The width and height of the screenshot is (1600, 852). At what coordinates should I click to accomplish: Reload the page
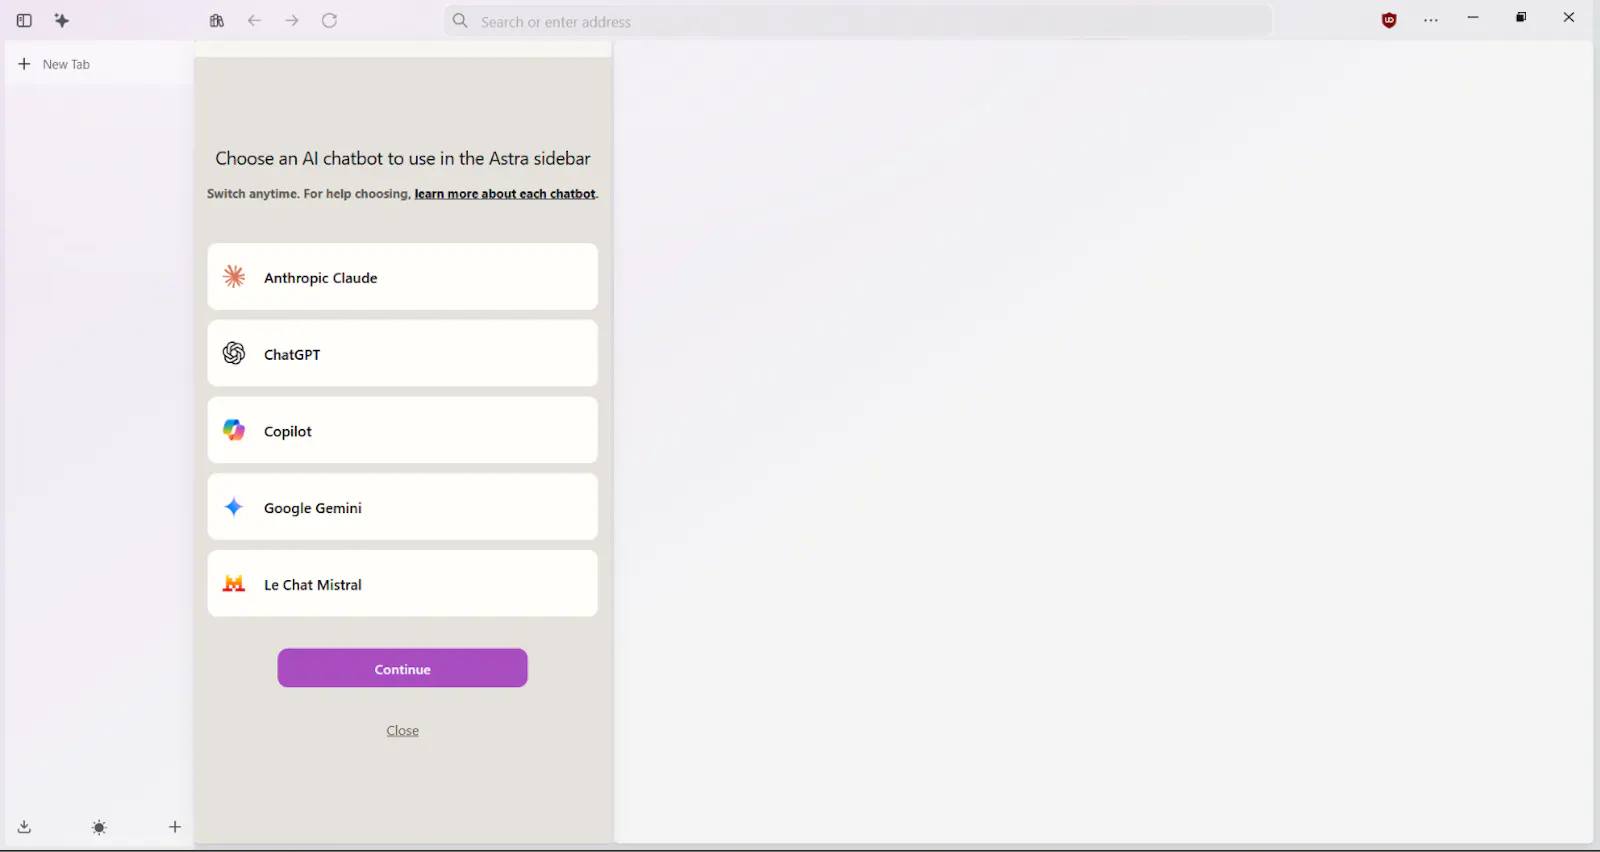(x=330, y=20)
